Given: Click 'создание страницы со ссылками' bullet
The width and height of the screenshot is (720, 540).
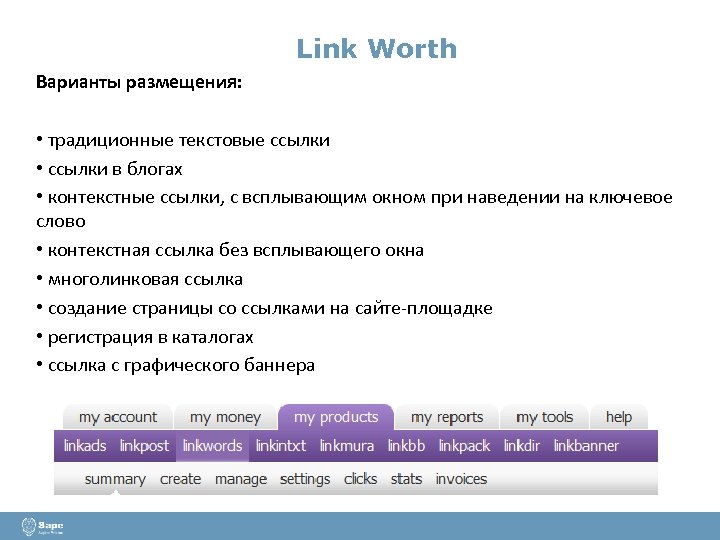Looking at the screenshot, I should (x=264, y=308).
